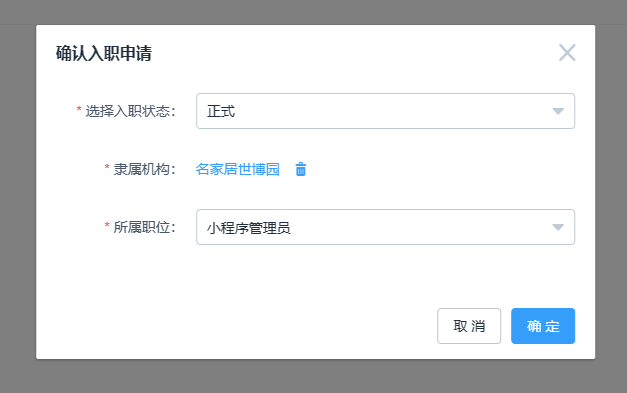Click the gray overlay below the dialog
Screen dimensions: 627x393
tap(314, 376)
